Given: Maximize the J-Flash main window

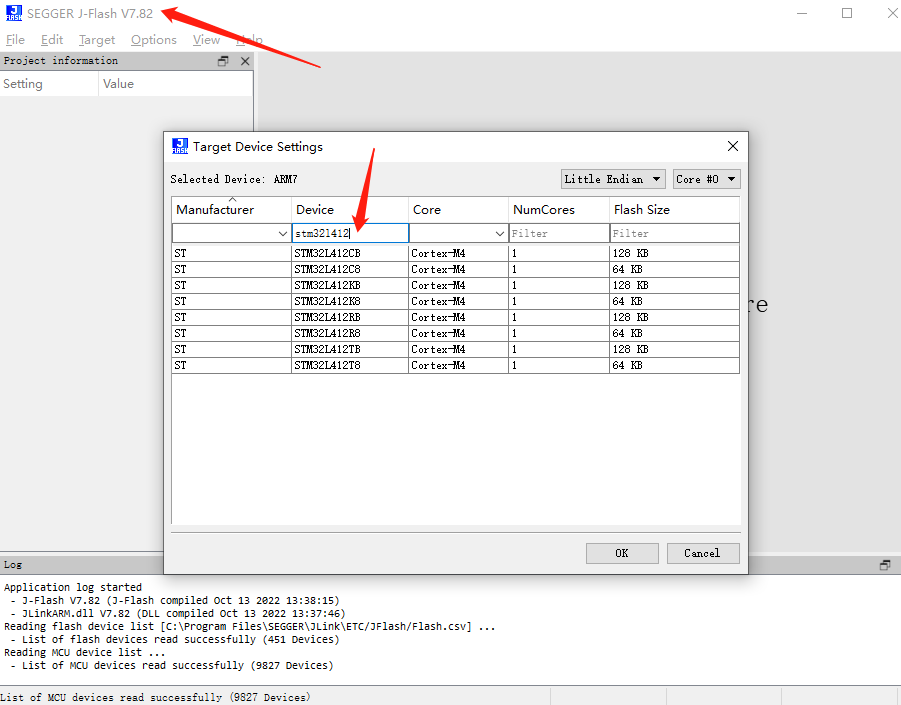Looking at the screenshot, I should 847,13.
